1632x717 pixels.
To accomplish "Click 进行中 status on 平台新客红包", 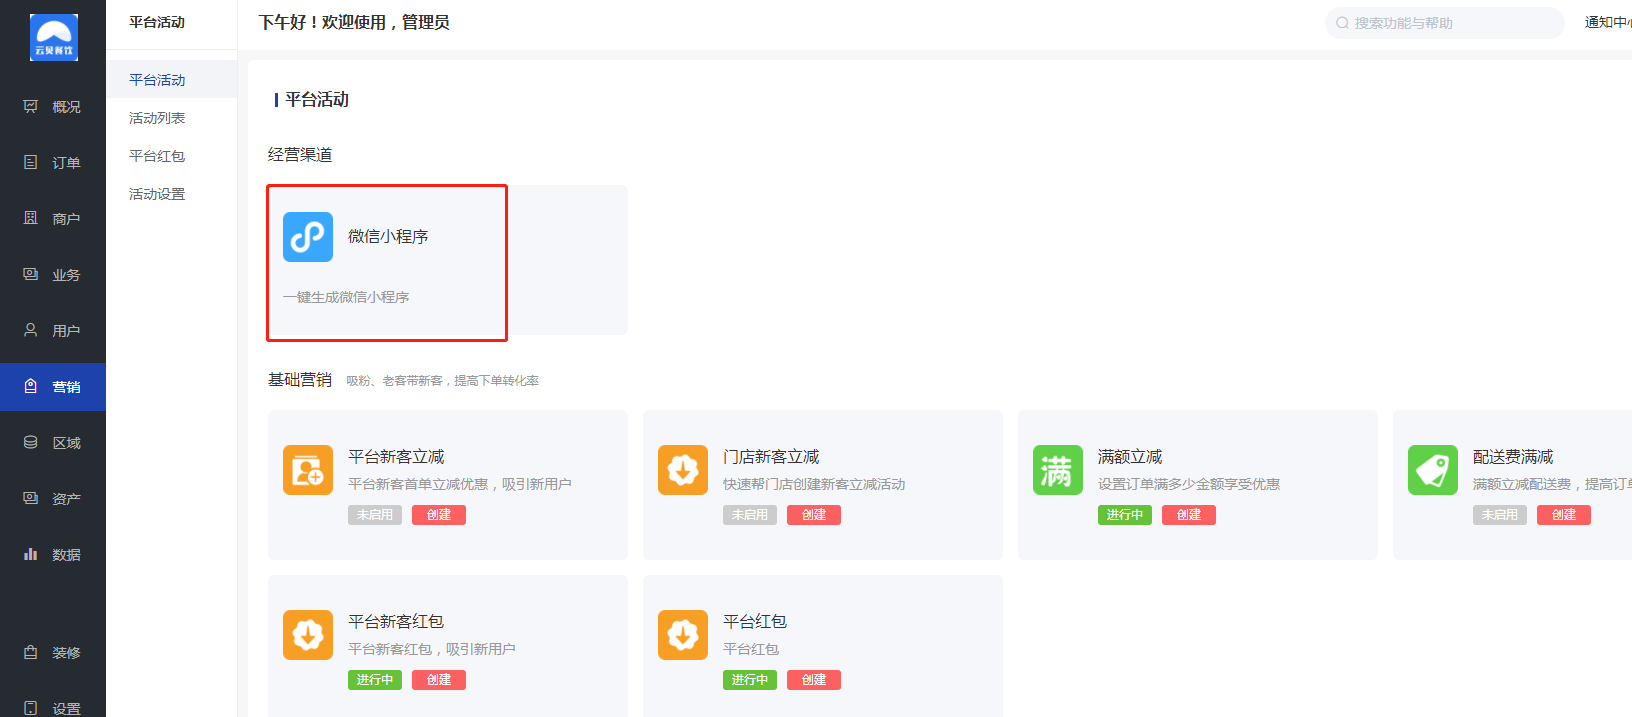I will (375, 680).
